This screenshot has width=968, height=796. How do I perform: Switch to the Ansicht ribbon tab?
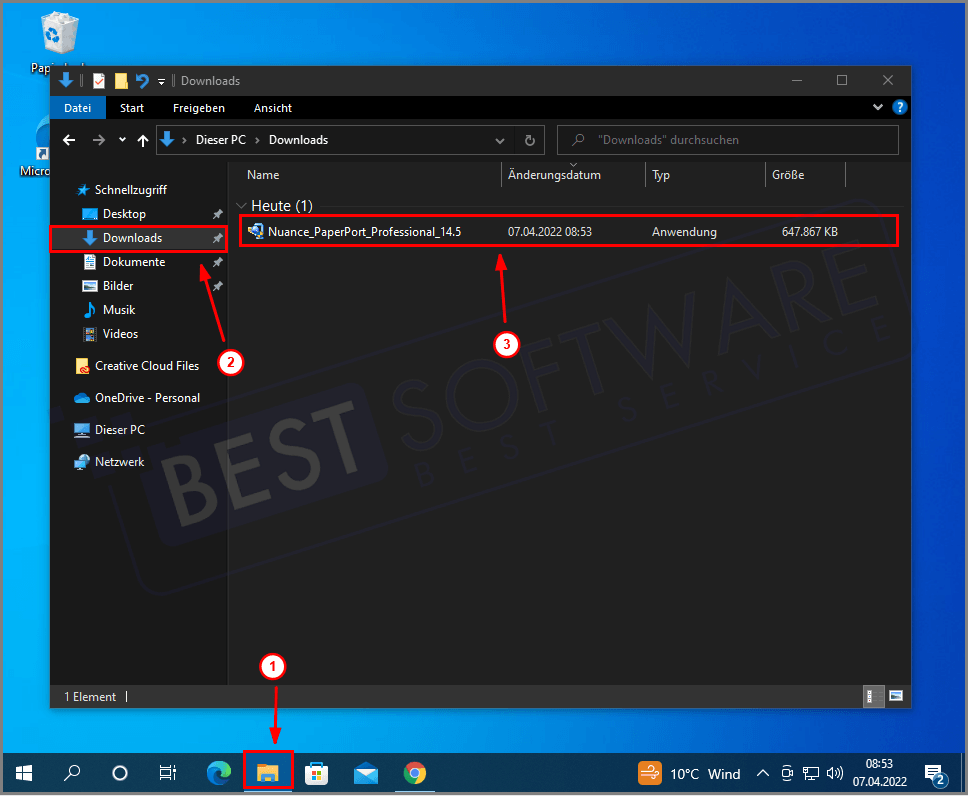pyautogui.click(x=273, y=108)
